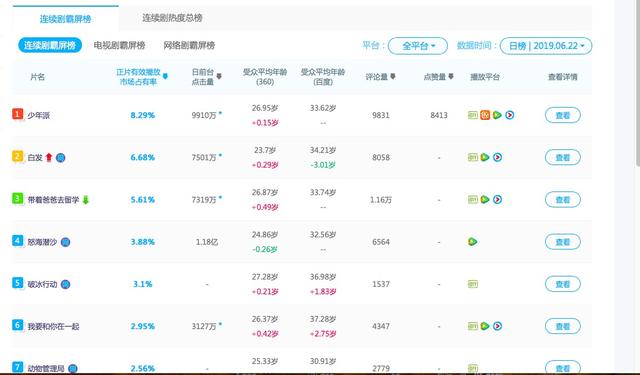Click the Tencent Video icon for 我要和你在一起
This screenshot has height=375, width=640.
[x=485, y=326]
